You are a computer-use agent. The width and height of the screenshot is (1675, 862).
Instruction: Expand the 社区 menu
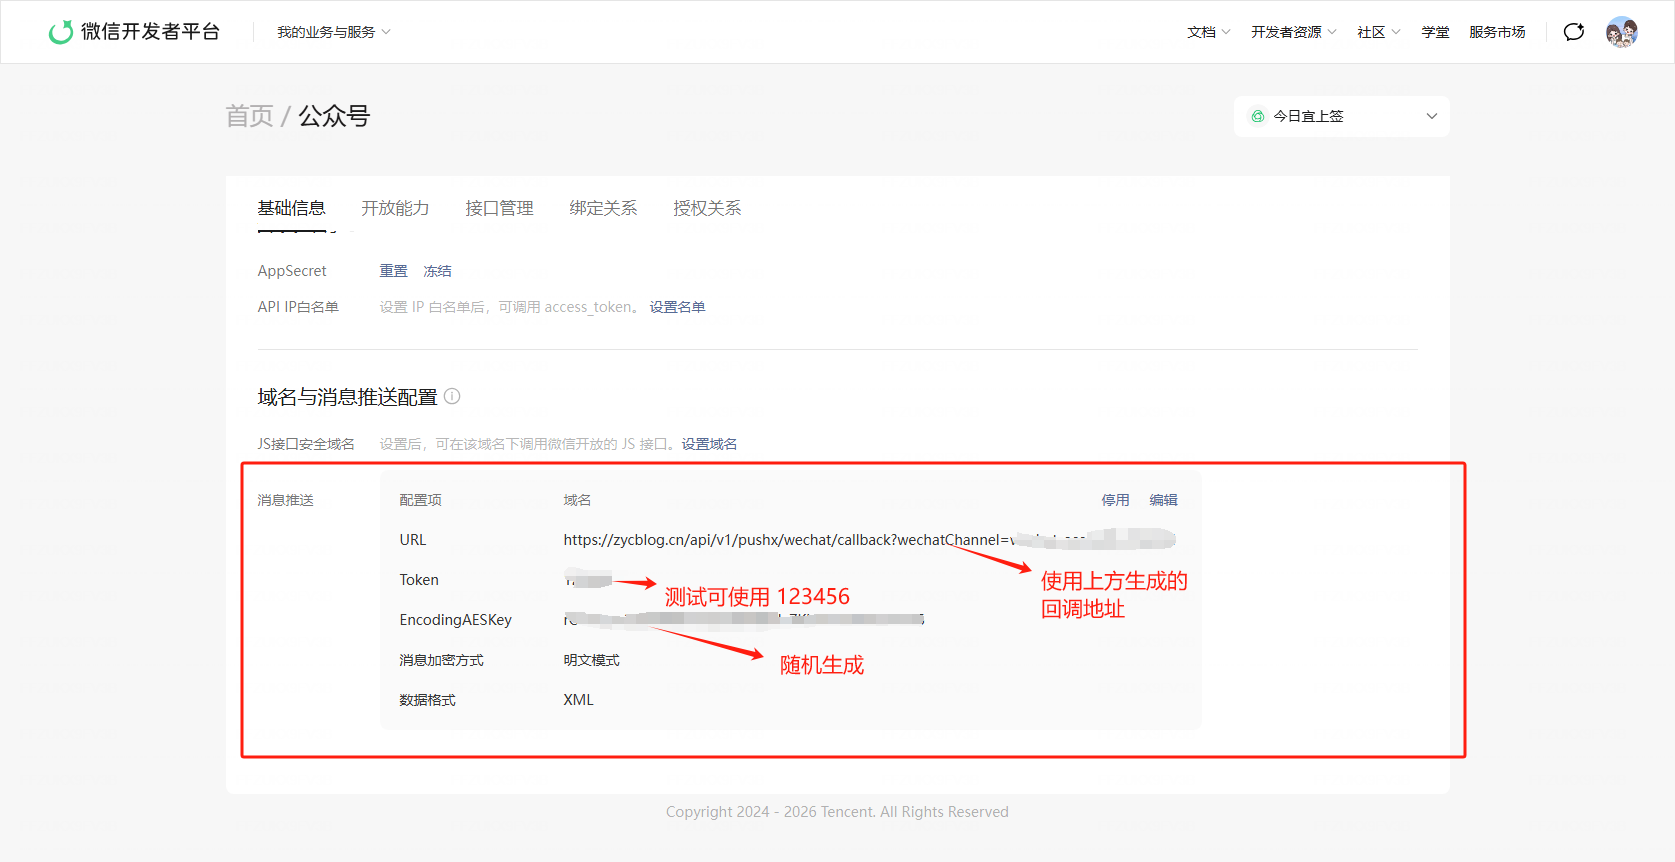(x=1379, y=32)
